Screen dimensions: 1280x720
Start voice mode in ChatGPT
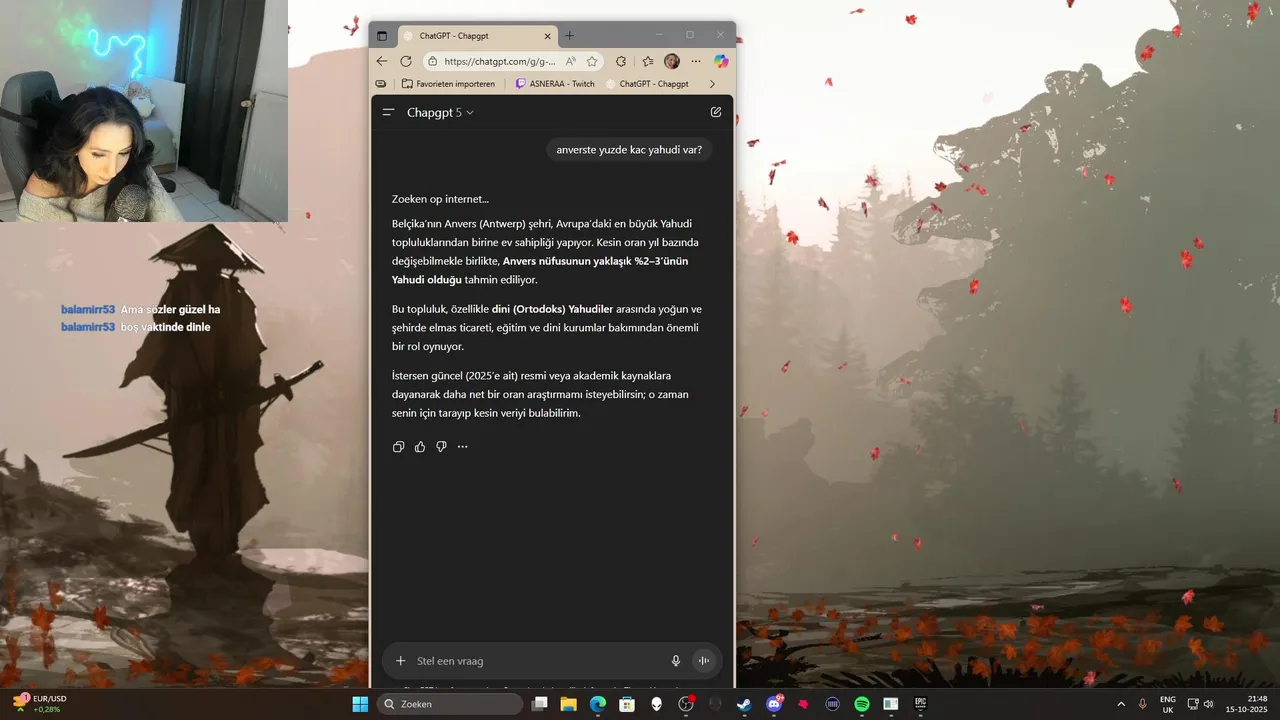(704, 661)
